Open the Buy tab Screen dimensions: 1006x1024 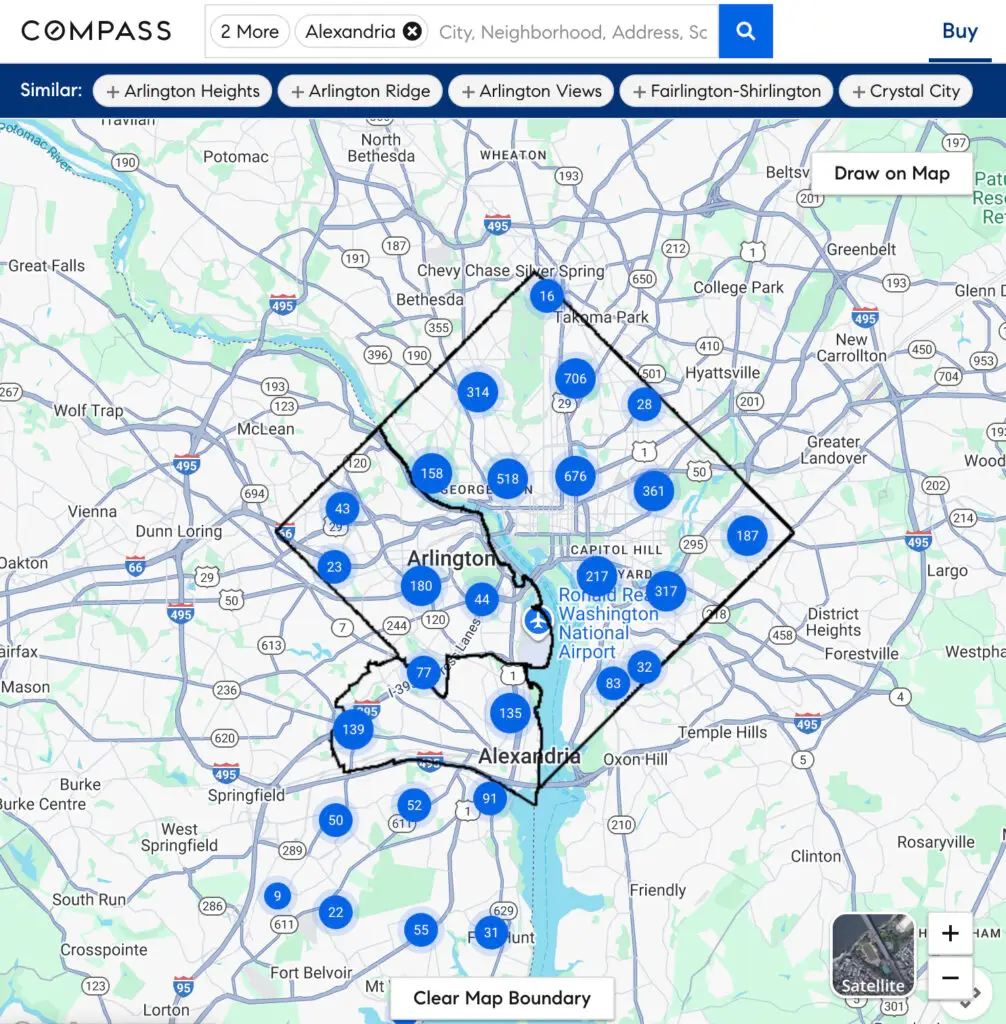[959, 31]
